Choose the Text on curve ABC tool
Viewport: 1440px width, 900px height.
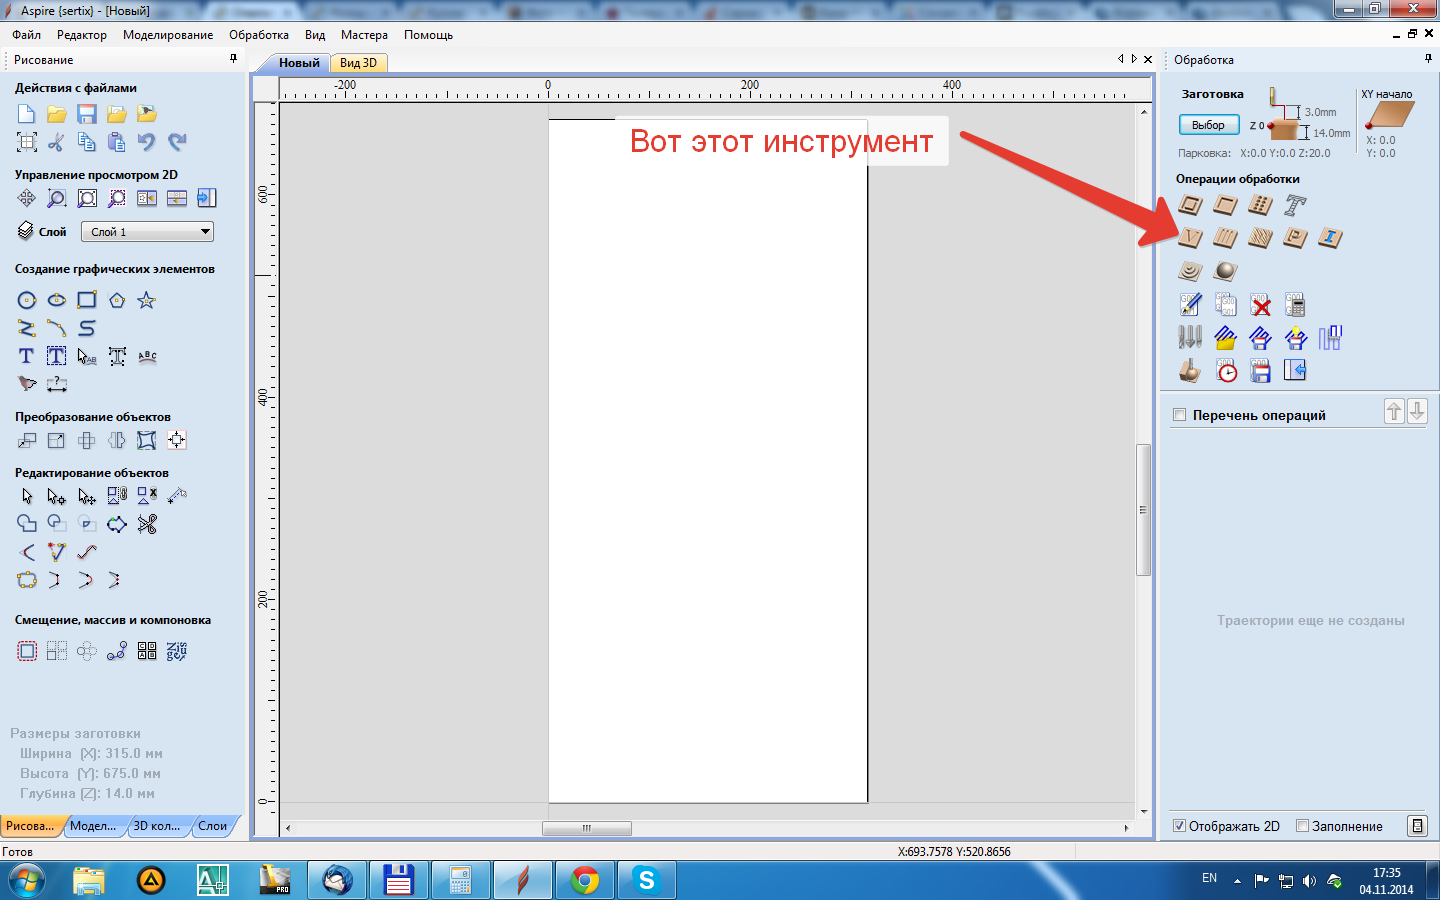[x=147, y=356]
